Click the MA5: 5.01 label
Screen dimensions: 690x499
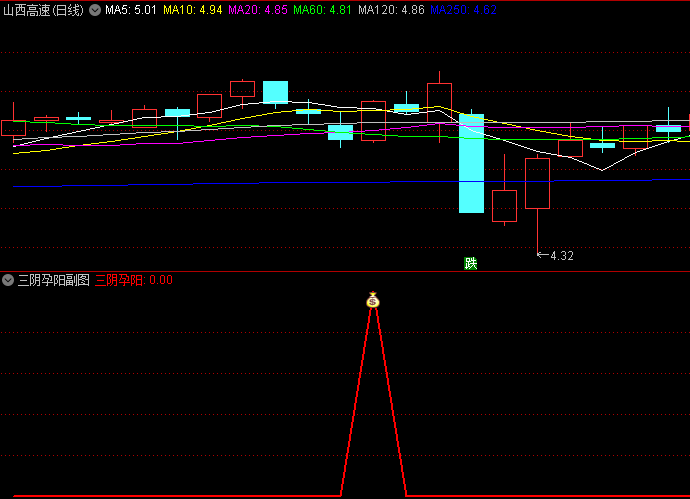tap(131, 10)
